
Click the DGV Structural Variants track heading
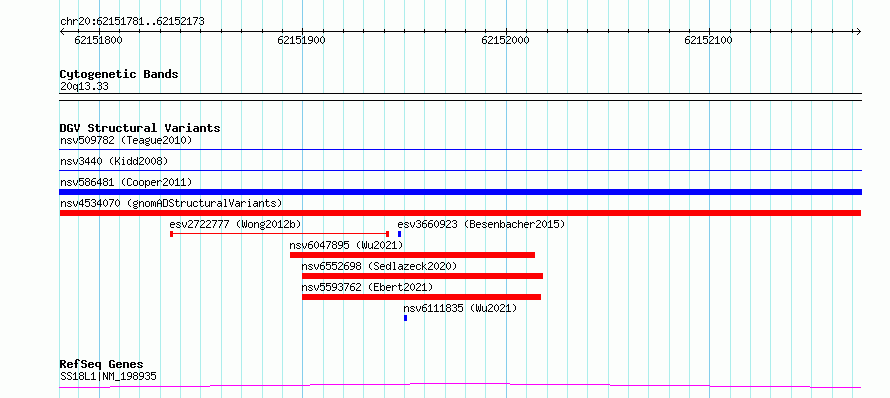[x=140, y=128]
